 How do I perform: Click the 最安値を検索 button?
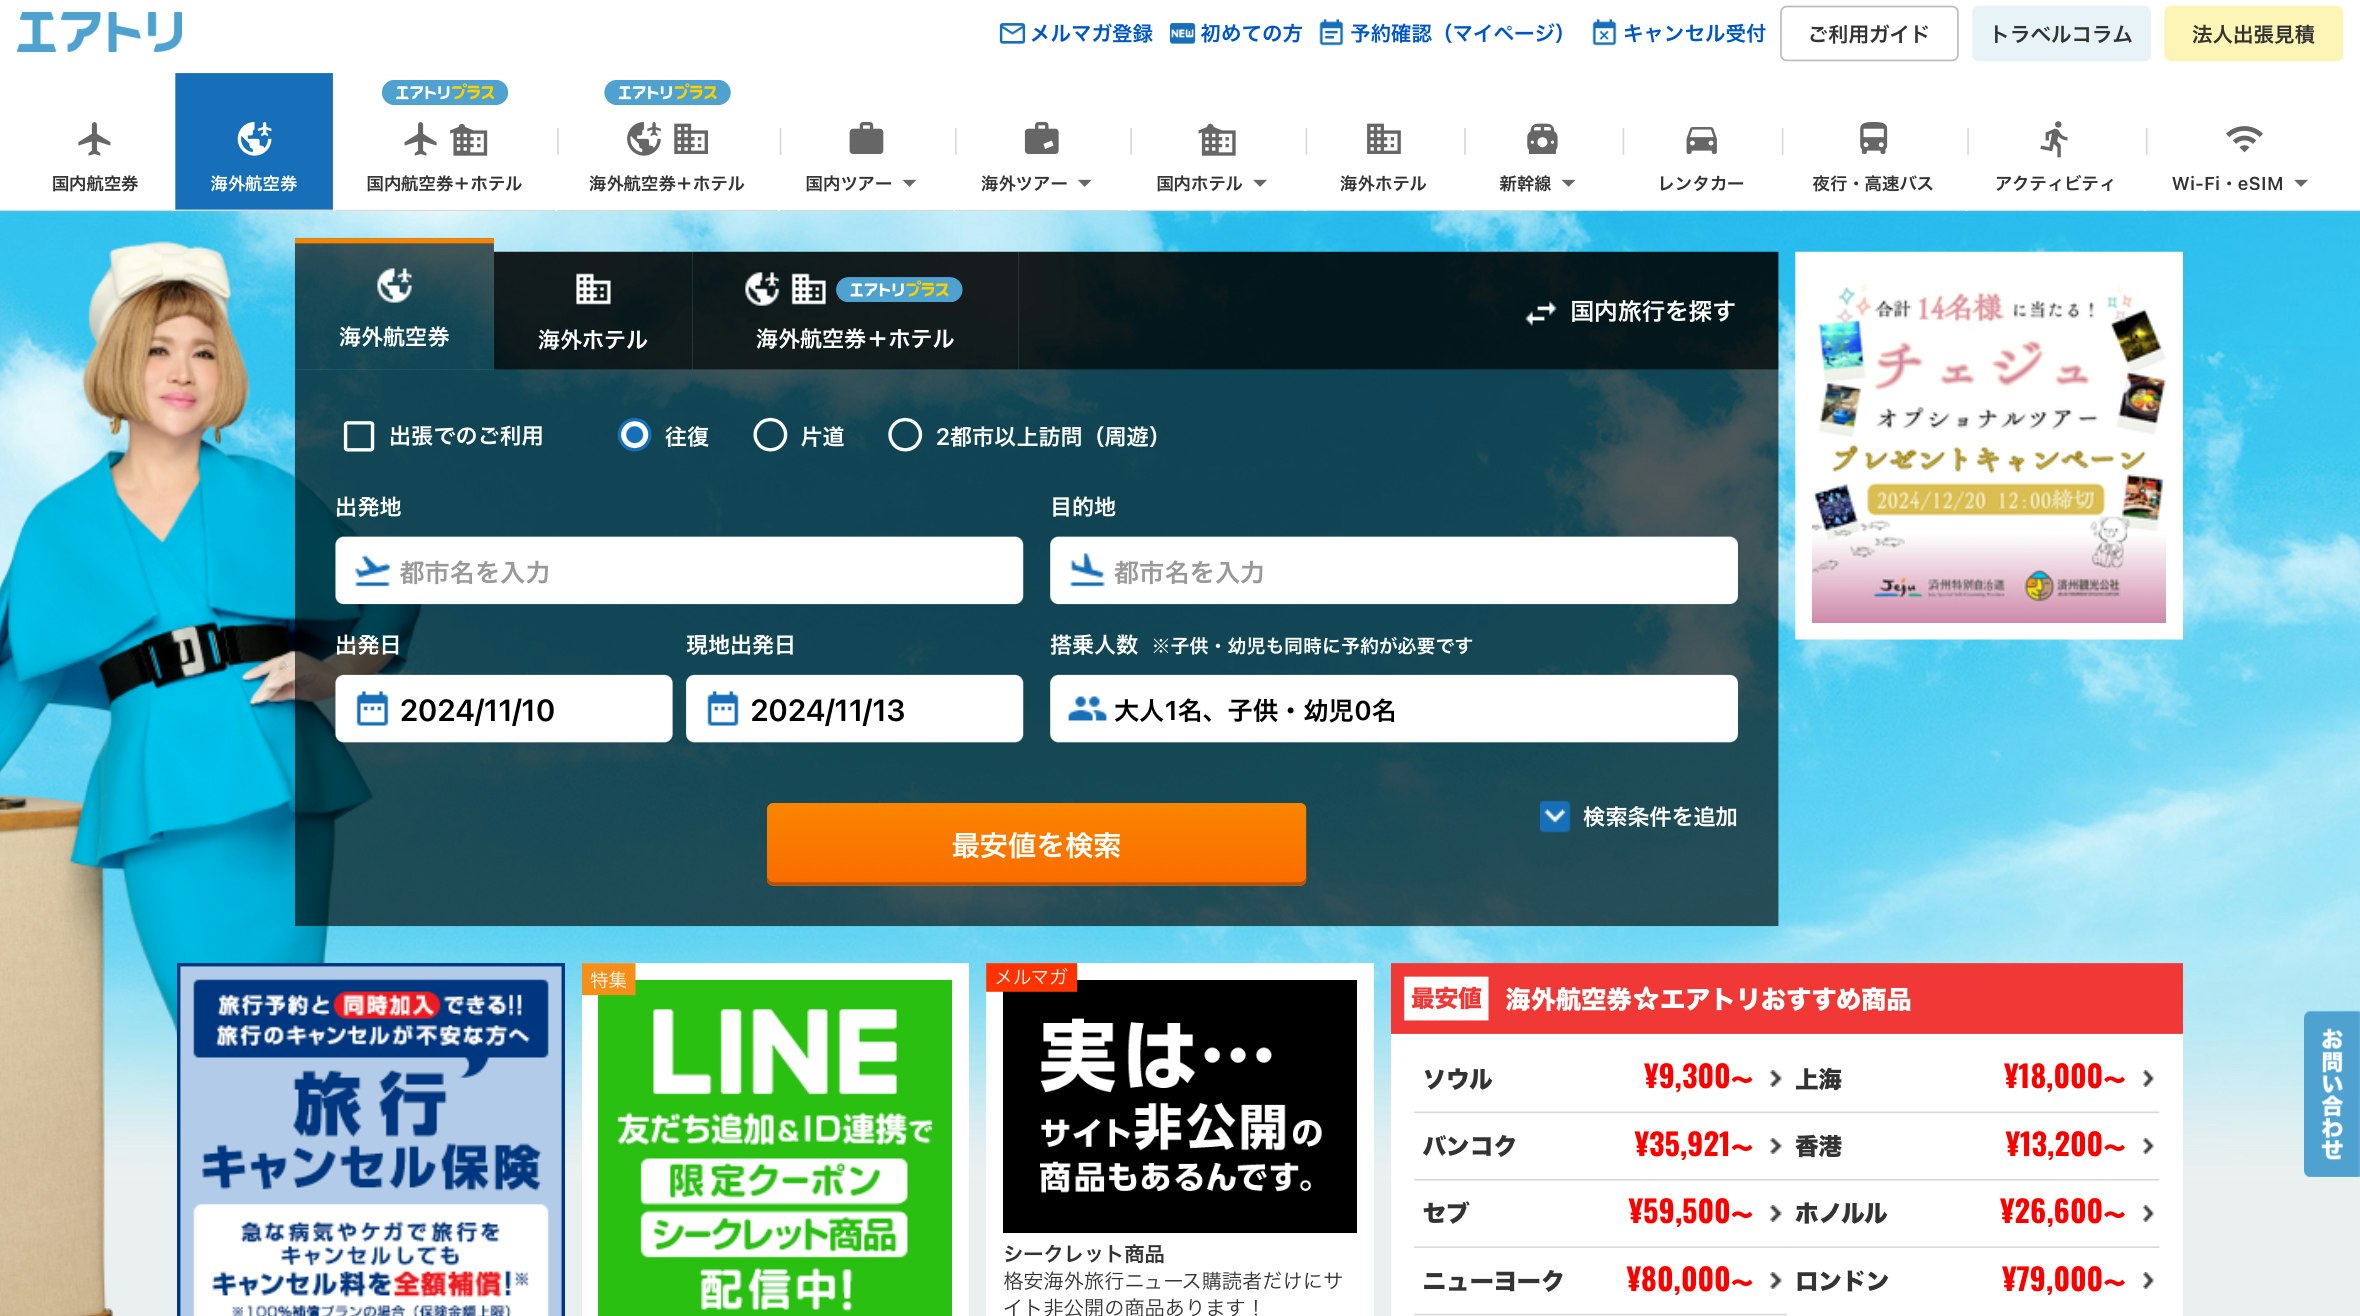coord(1036,845)
